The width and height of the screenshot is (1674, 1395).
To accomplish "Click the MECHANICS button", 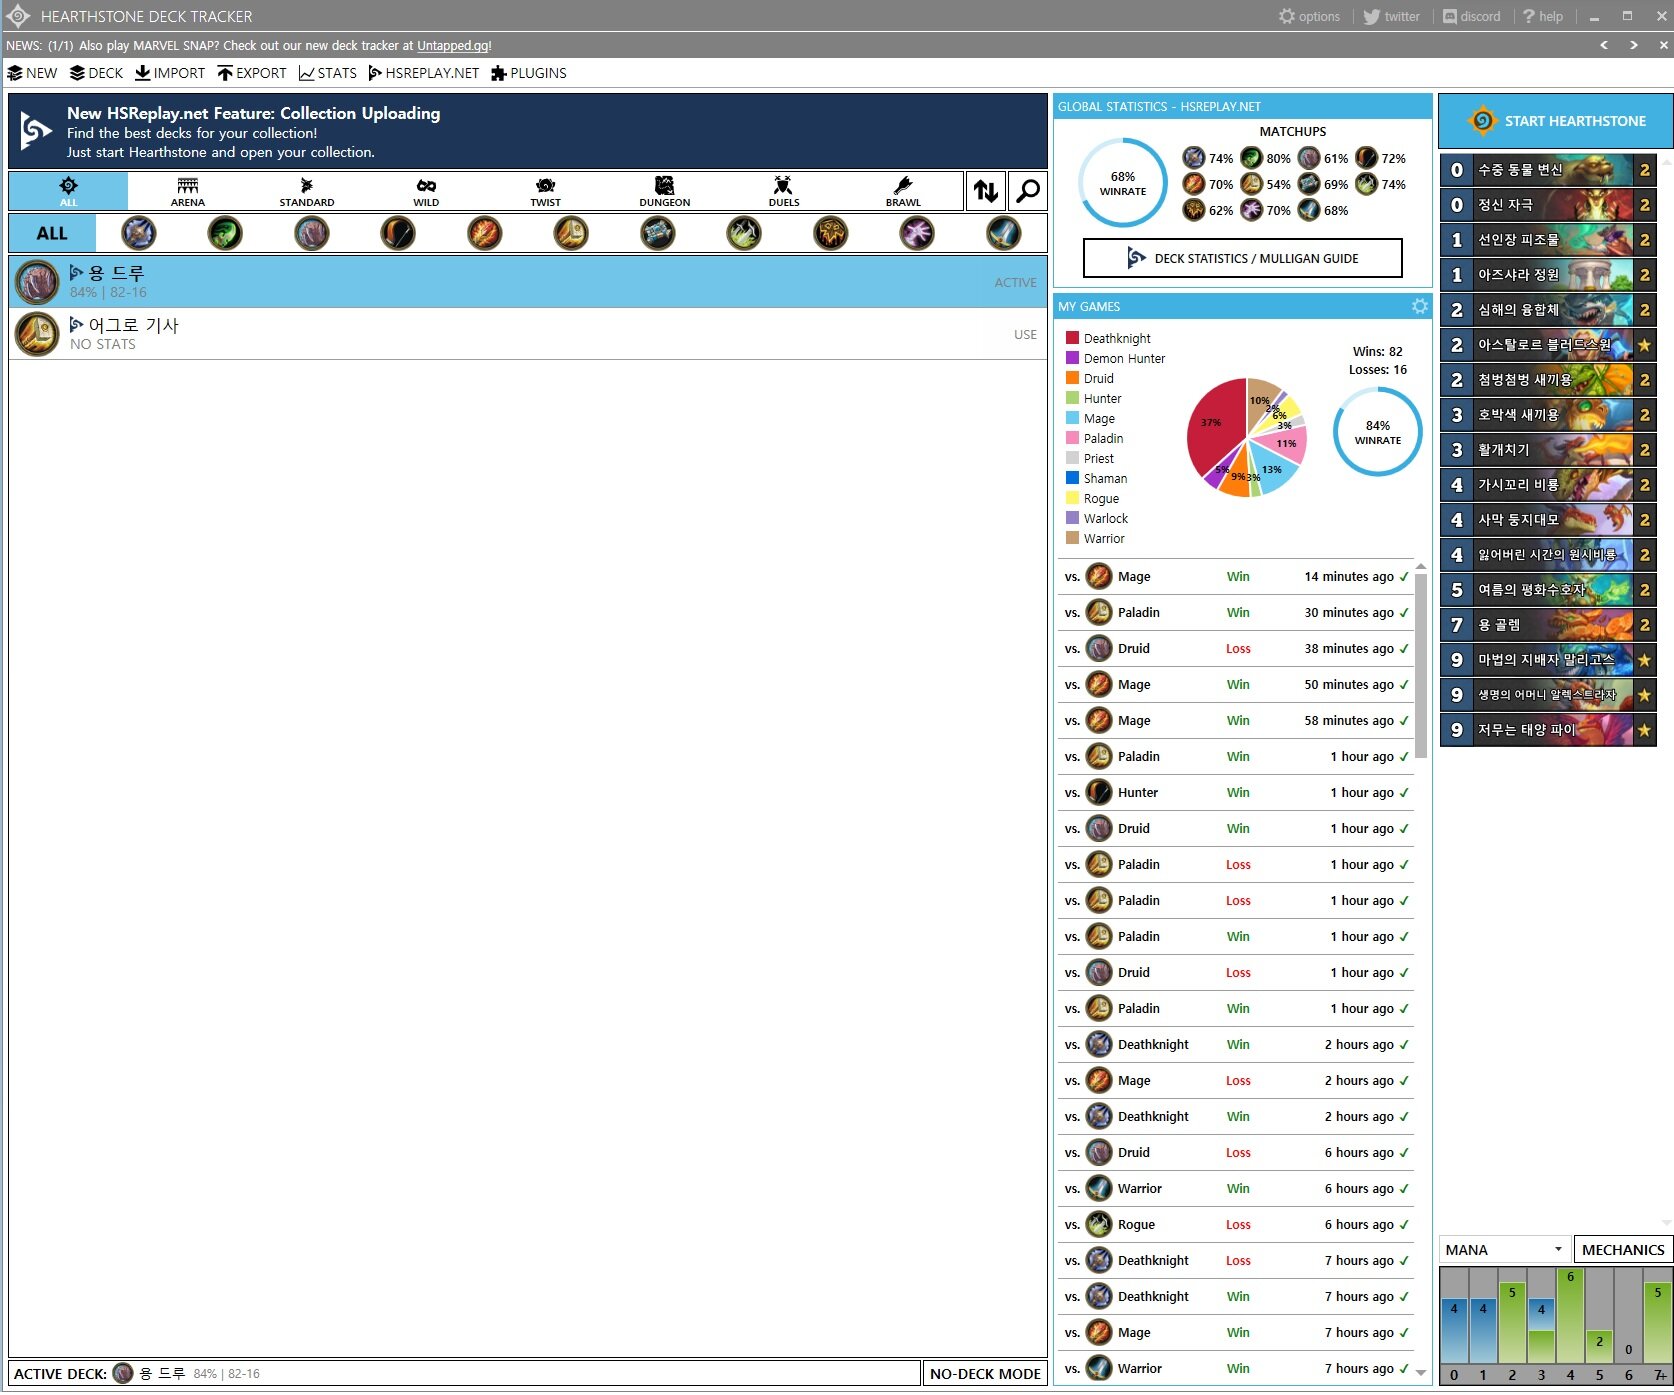I will pos(1623,1249).
